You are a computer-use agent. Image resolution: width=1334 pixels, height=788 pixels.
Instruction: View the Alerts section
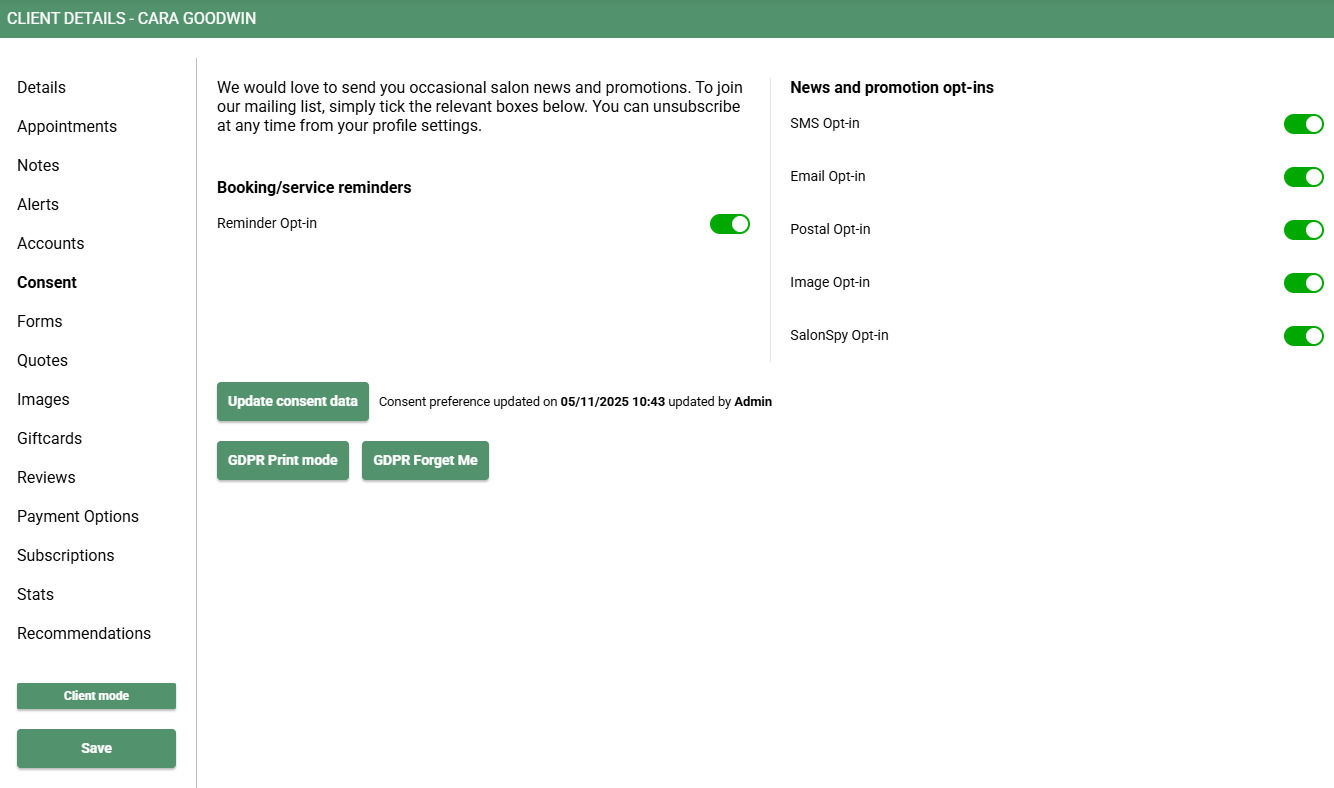point(38,205)
